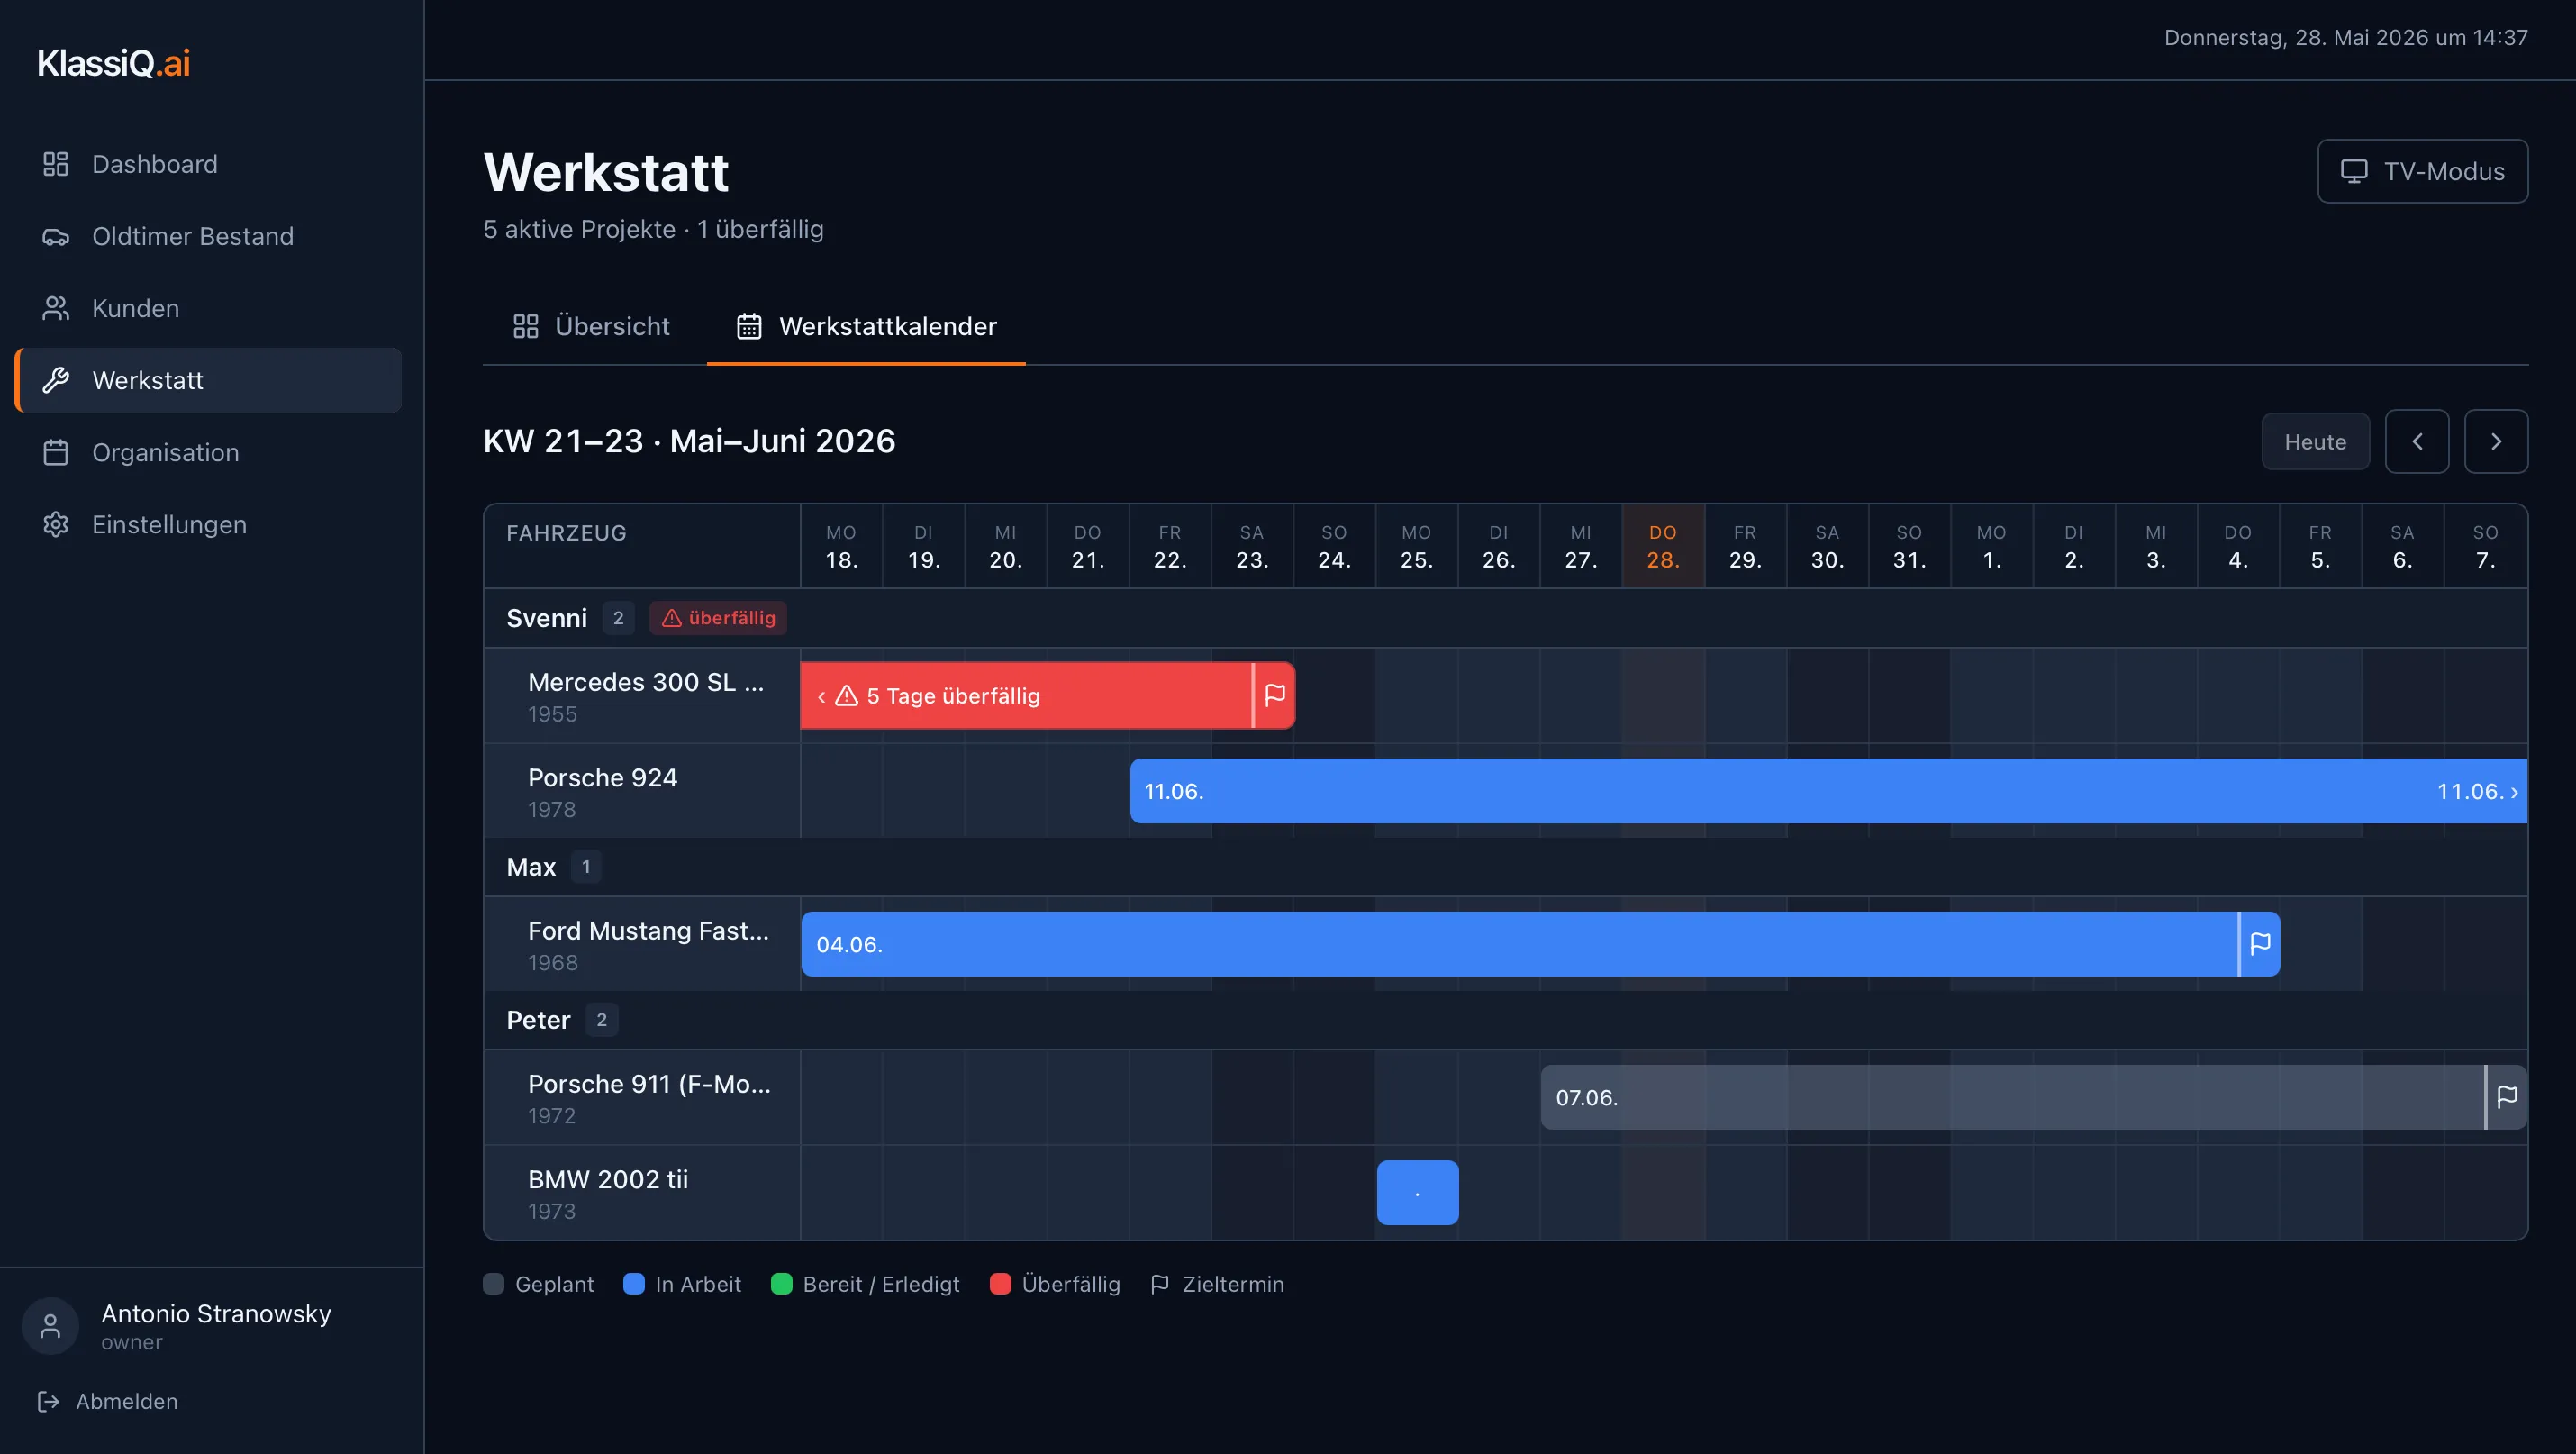Click the Ford Mustang Fast... vehicle label
The height and width of the screenshot is (1454, 2576).
648,931
